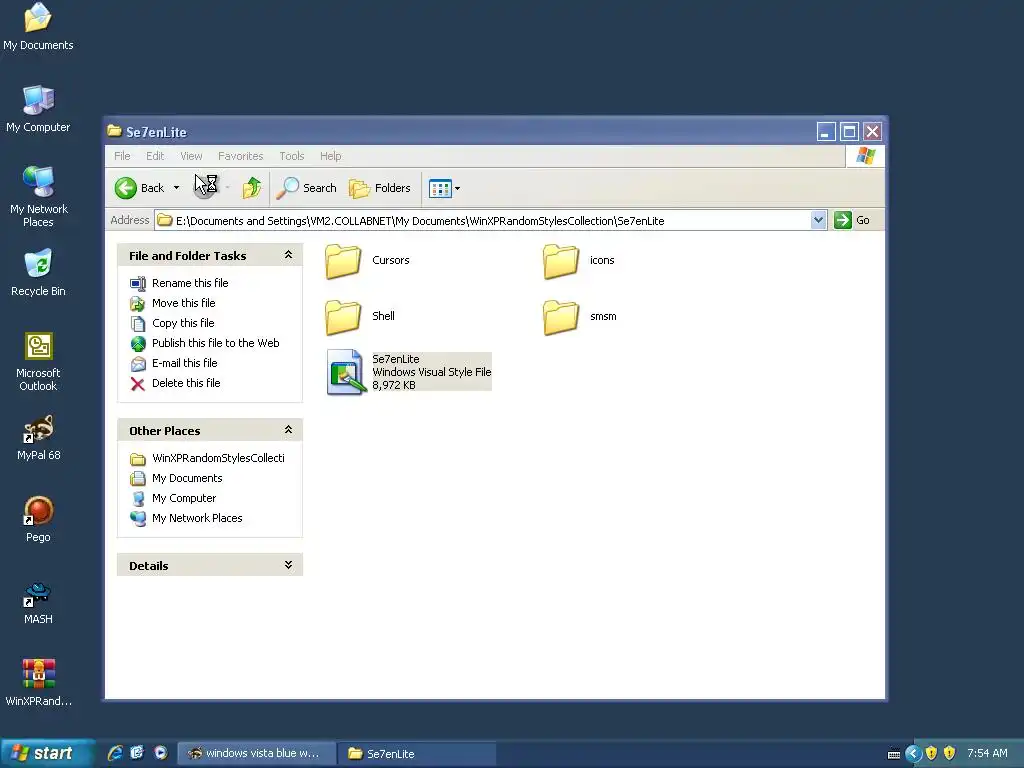Viewport: 1024px width, 768px height.
Task: Click the Se7enLite taskbar button
Action: (x=417, y=754)
